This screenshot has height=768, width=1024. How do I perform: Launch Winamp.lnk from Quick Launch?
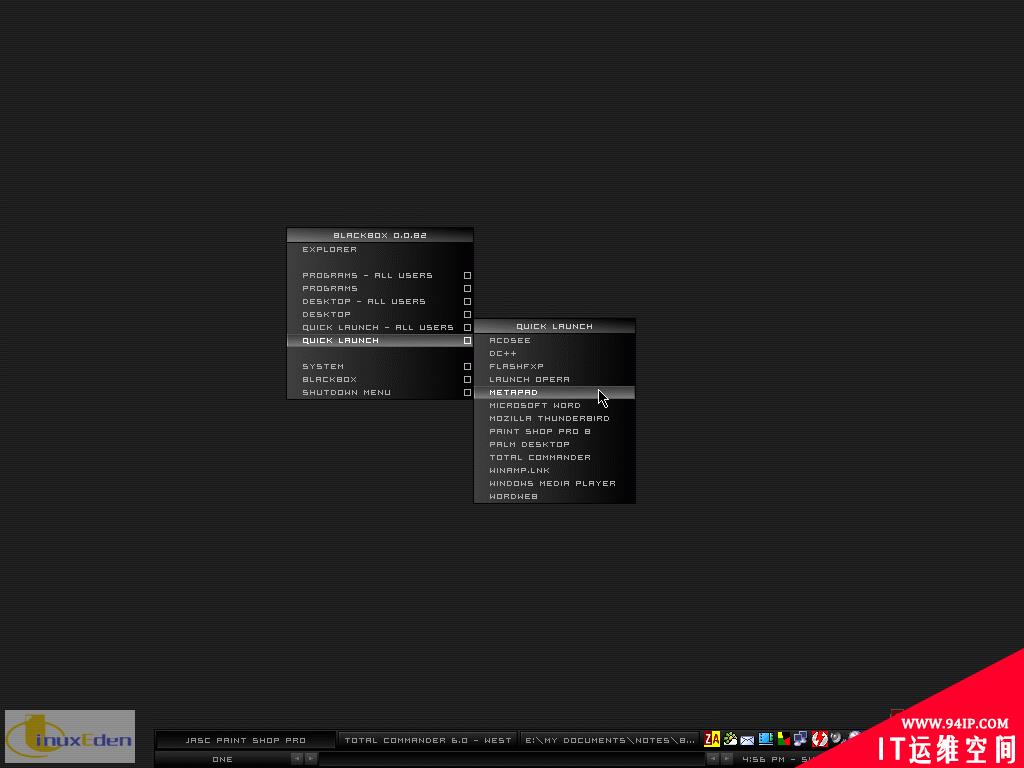tap(554, 470)
